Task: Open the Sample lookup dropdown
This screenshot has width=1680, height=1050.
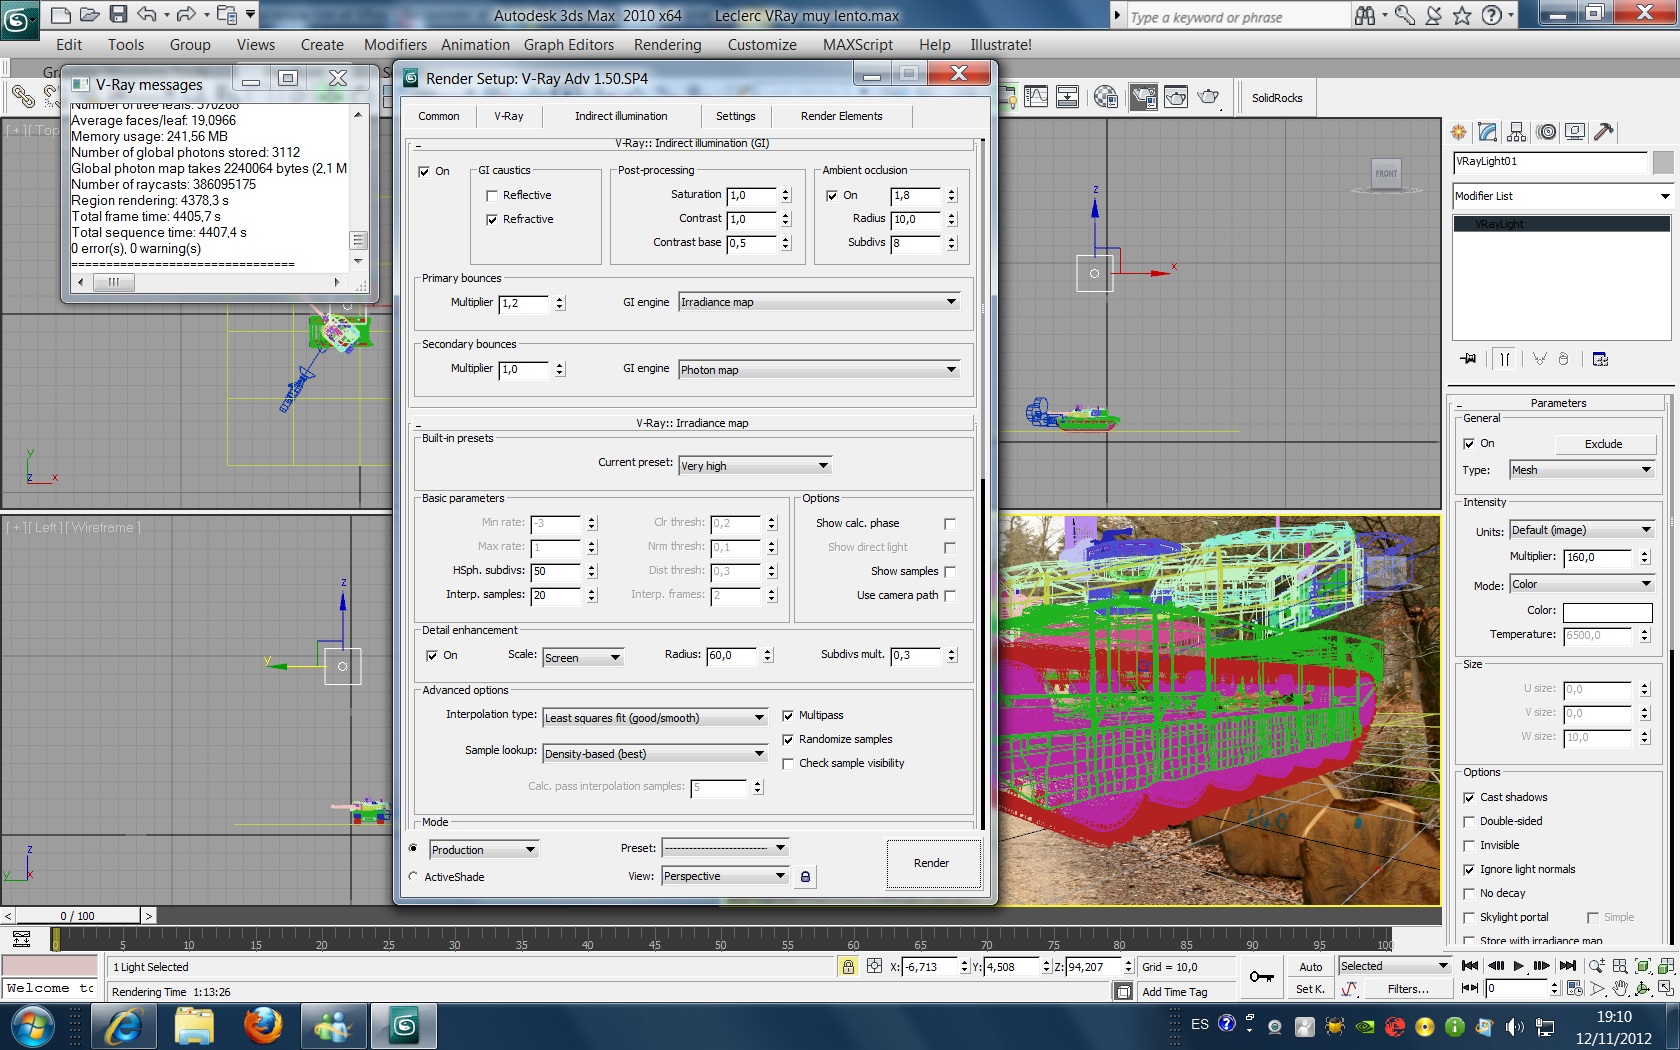Action: 655,754
